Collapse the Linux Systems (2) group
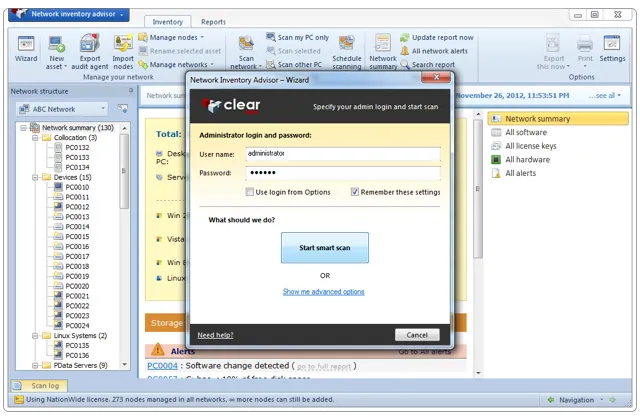Screen dimensions: 640x420 35,336
